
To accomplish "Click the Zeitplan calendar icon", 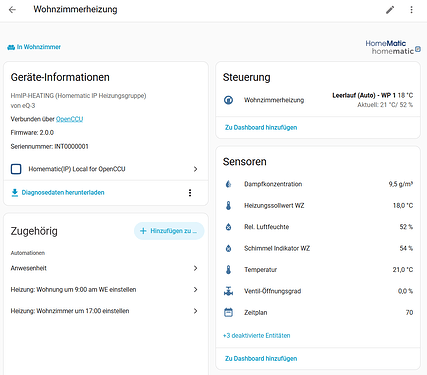I will click(x=228, y=312).
